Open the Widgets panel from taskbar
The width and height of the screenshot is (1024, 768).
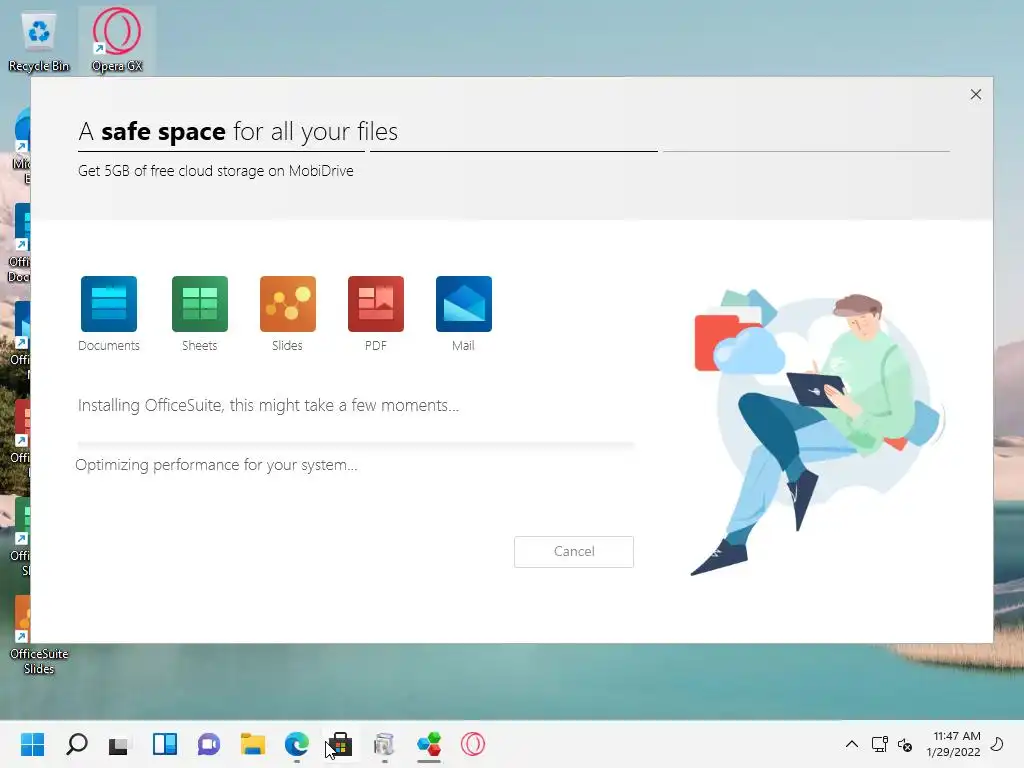pos(165,744)
